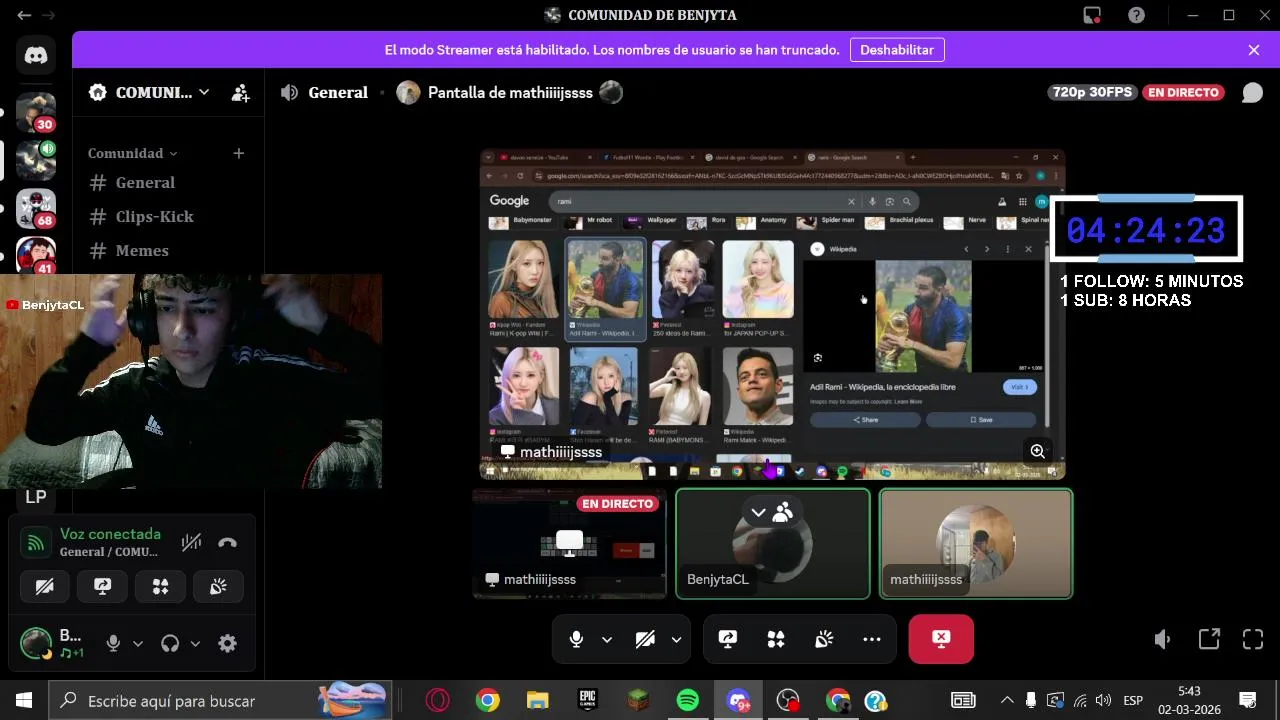This screenshot has width=1280, height=720.
Task: Open soundboard from the voice panel
Action: 218,587
